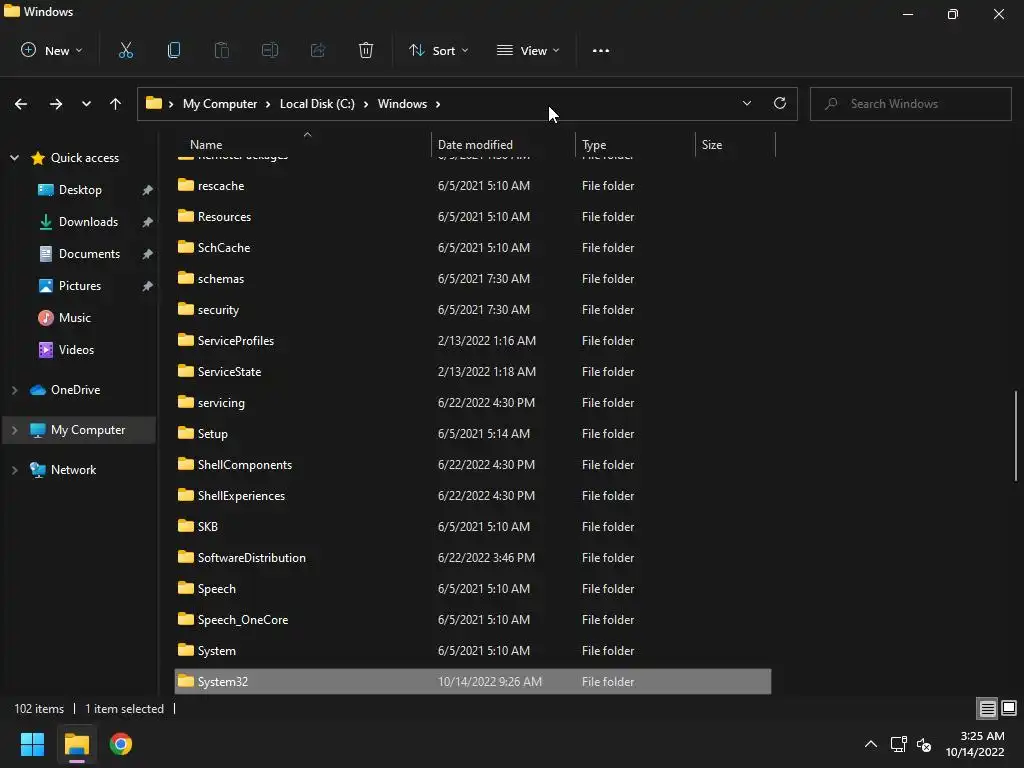The image size is (1024, 768).
Task: Click the Delete trash icon
Action: (366, 50)
